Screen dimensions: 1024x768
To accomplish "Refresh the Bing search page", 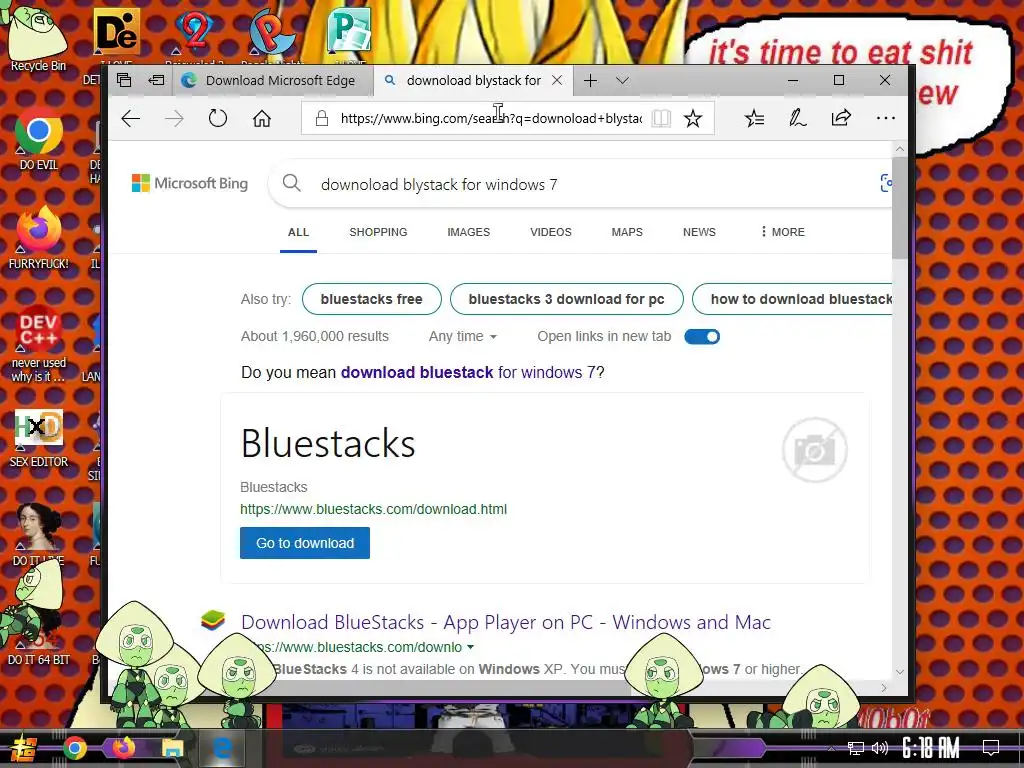I will 217,118.
